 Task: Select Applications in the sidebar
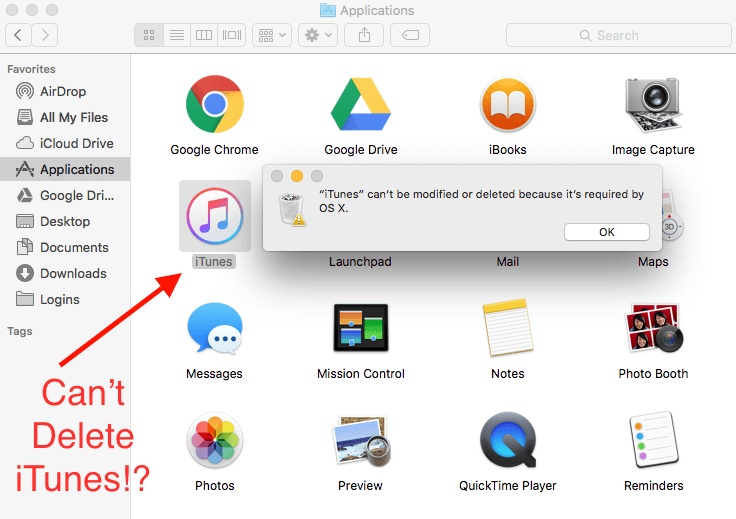(x=65, y=169)
